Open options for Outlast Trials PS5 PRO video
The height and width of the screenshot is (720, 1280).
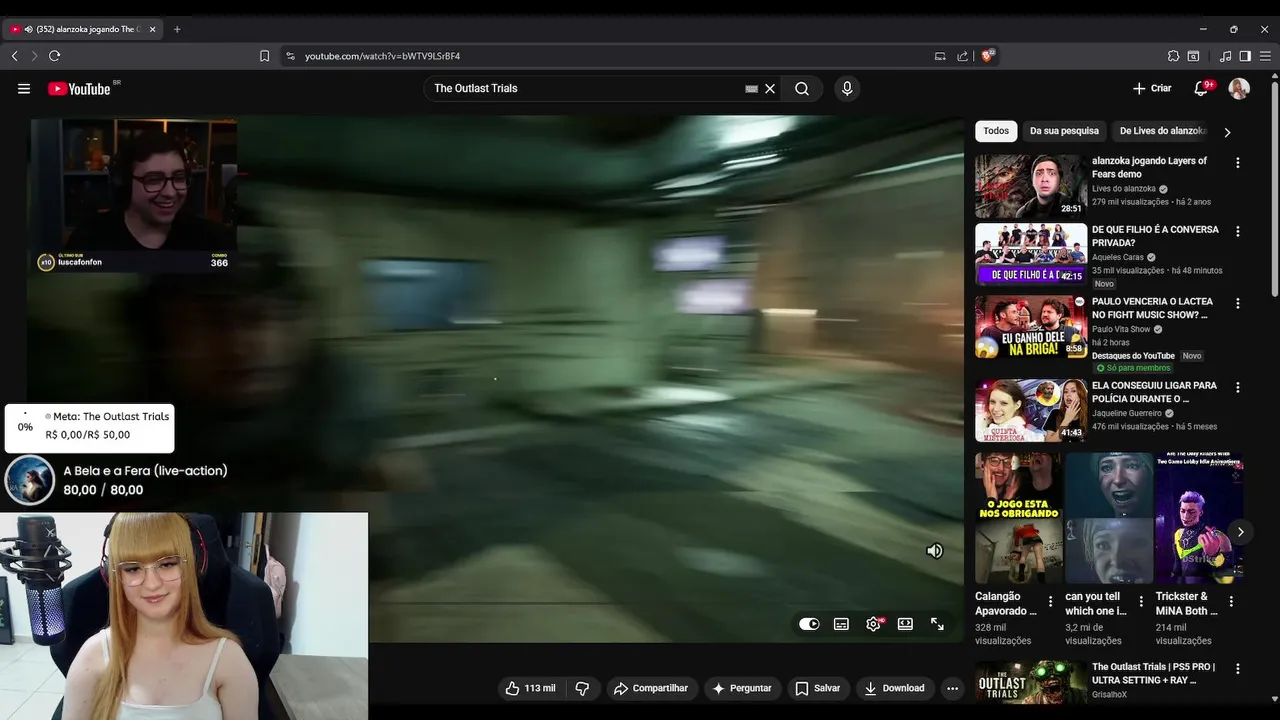1238,669
